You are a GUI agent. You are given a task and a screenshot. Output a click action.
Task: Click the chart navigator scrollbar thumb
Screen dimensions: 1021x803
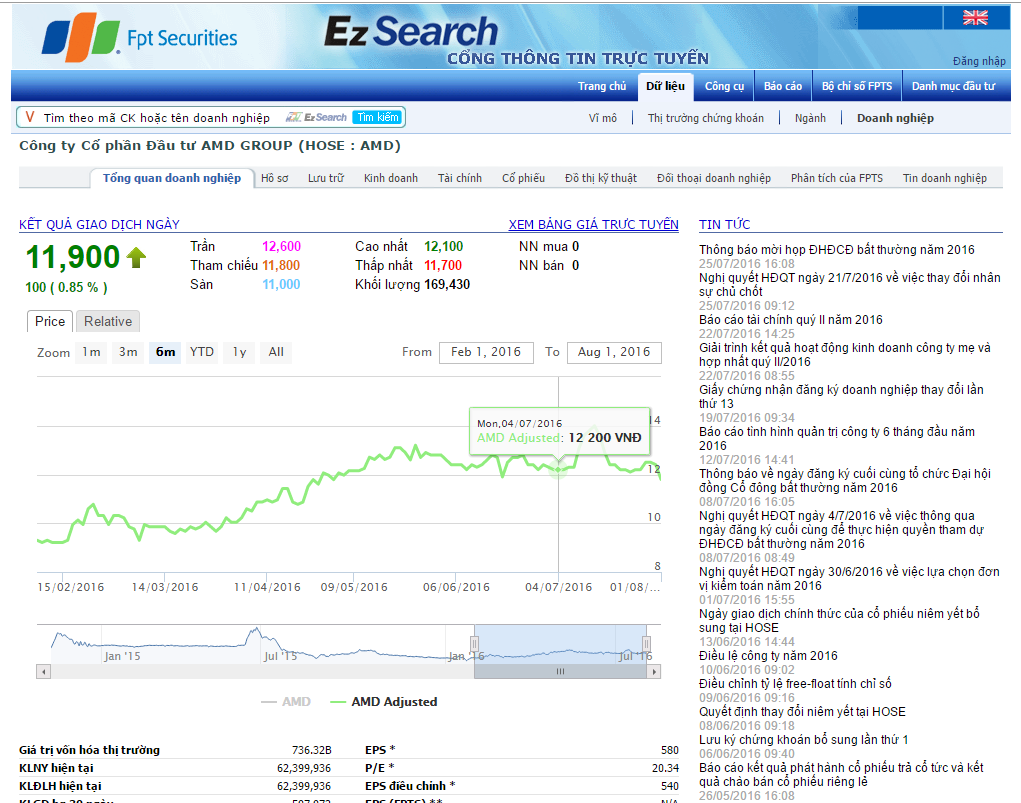561,671
